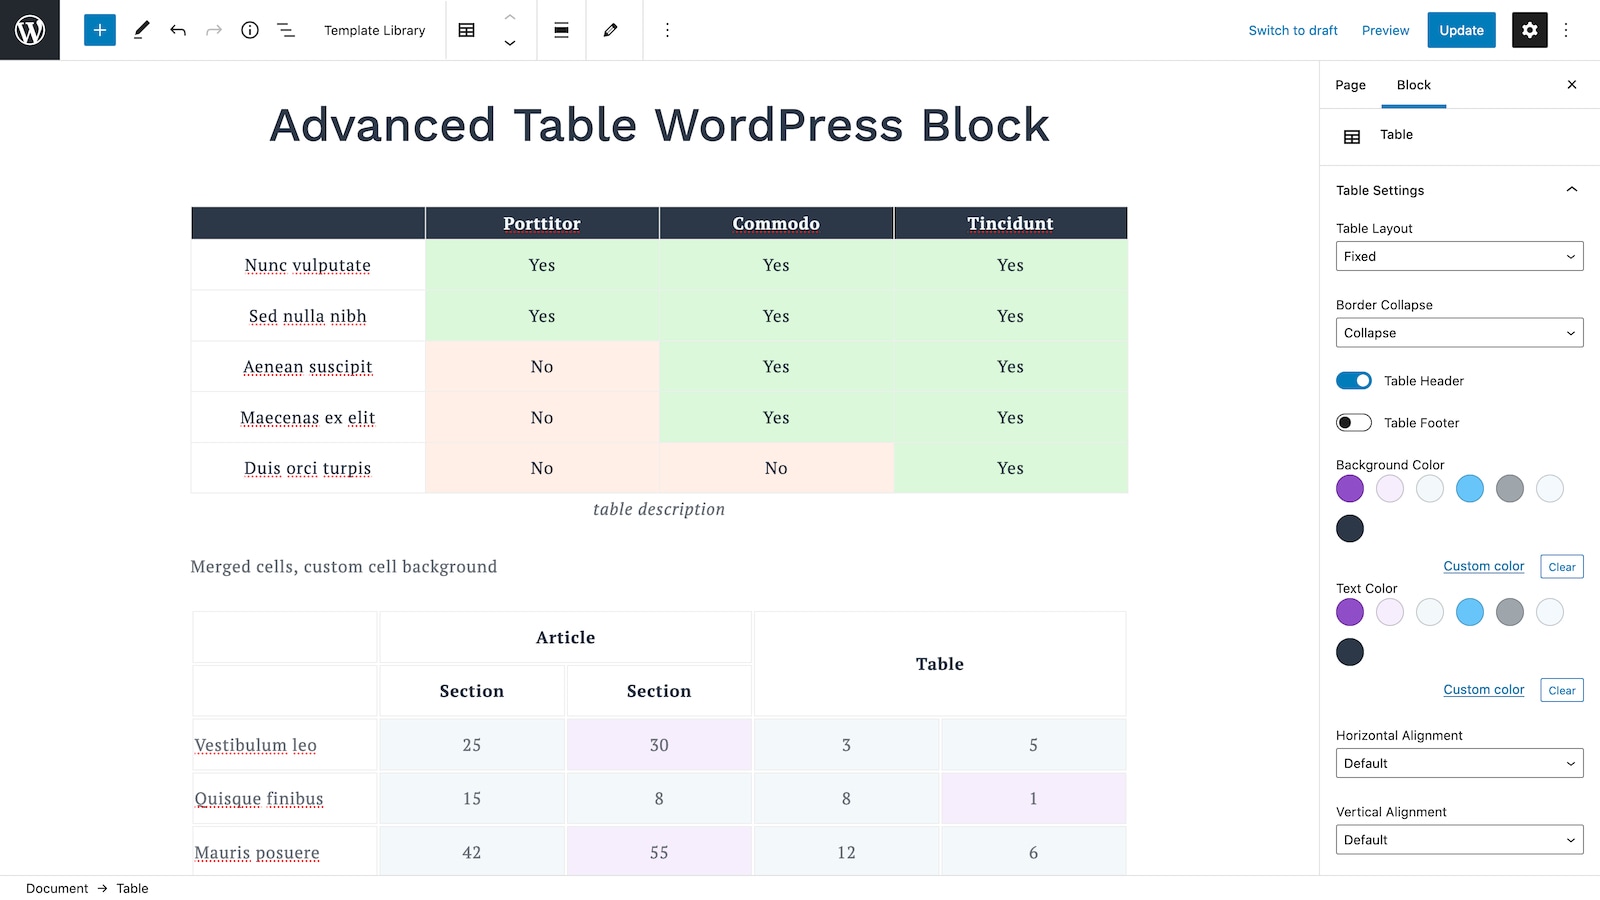1600x900 pixels.
Task: Click the blue add block plus button
Action: pos(100,30)
